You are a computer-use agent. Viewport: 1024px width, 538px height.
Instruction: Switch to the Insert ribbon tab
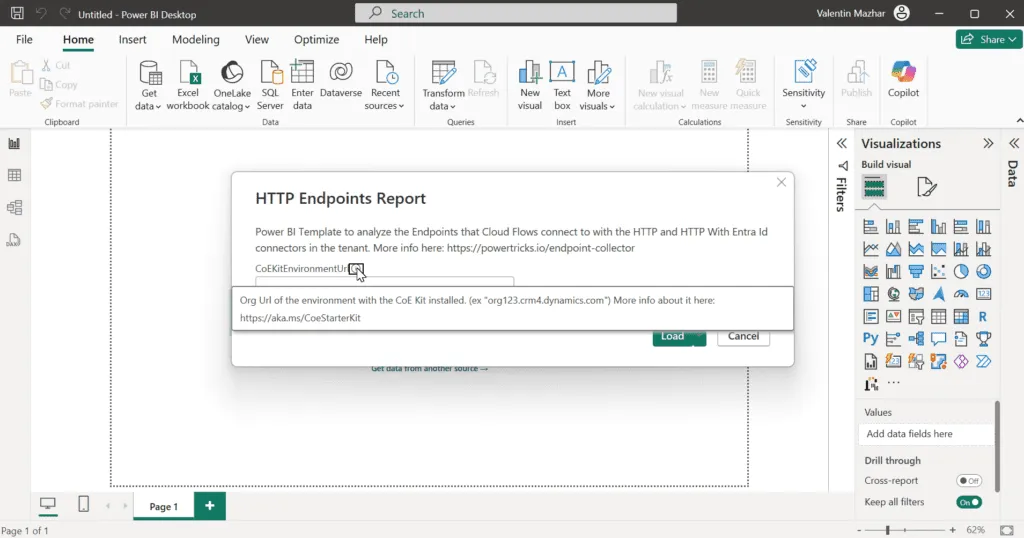click(133, 39)
